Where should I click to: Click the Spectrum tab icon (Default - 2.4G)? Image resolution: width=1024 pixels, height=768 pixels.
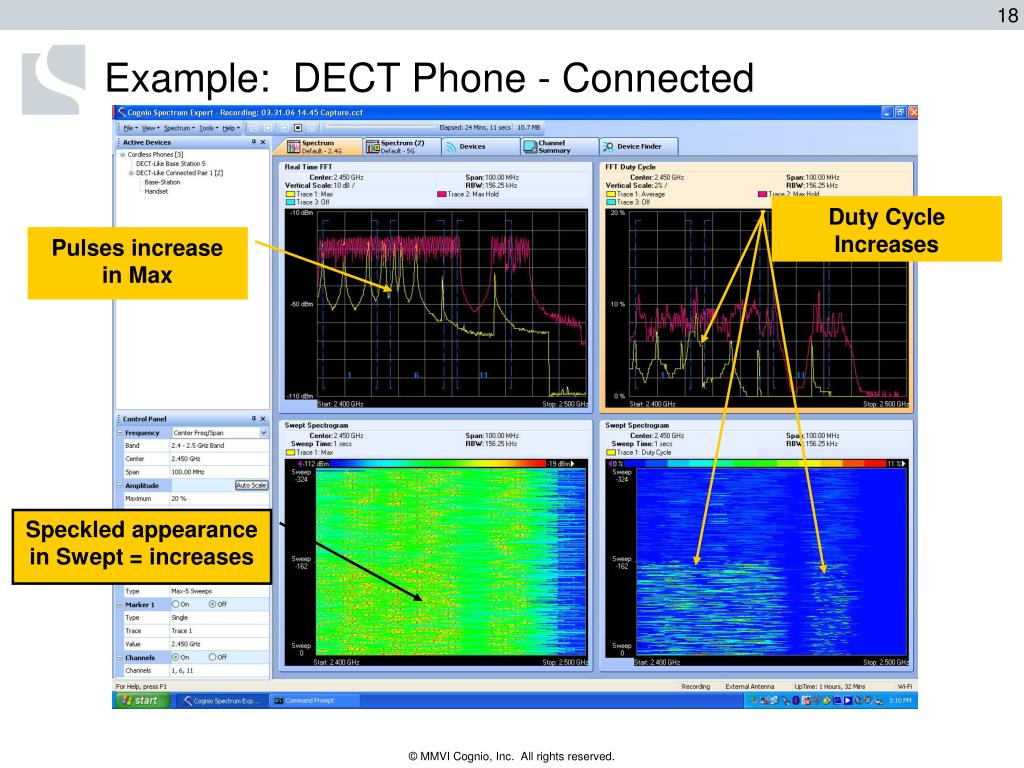[293, 146]
